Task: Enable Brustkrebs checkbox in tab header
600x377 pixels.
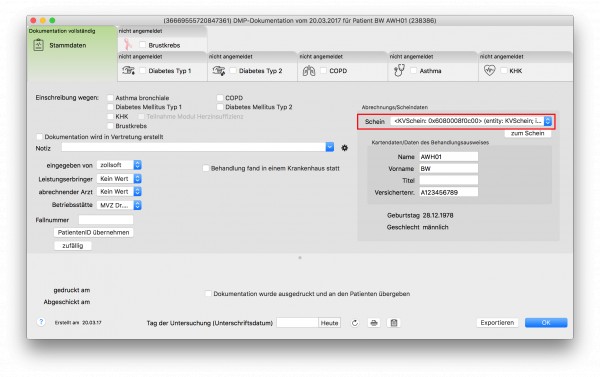Action: pyautogui.click(x=142, y=45)
